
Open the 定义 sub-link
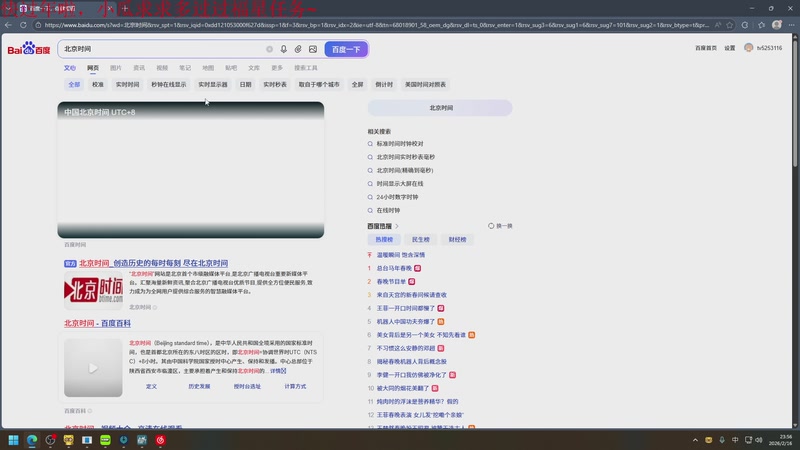tap(152, 387)
